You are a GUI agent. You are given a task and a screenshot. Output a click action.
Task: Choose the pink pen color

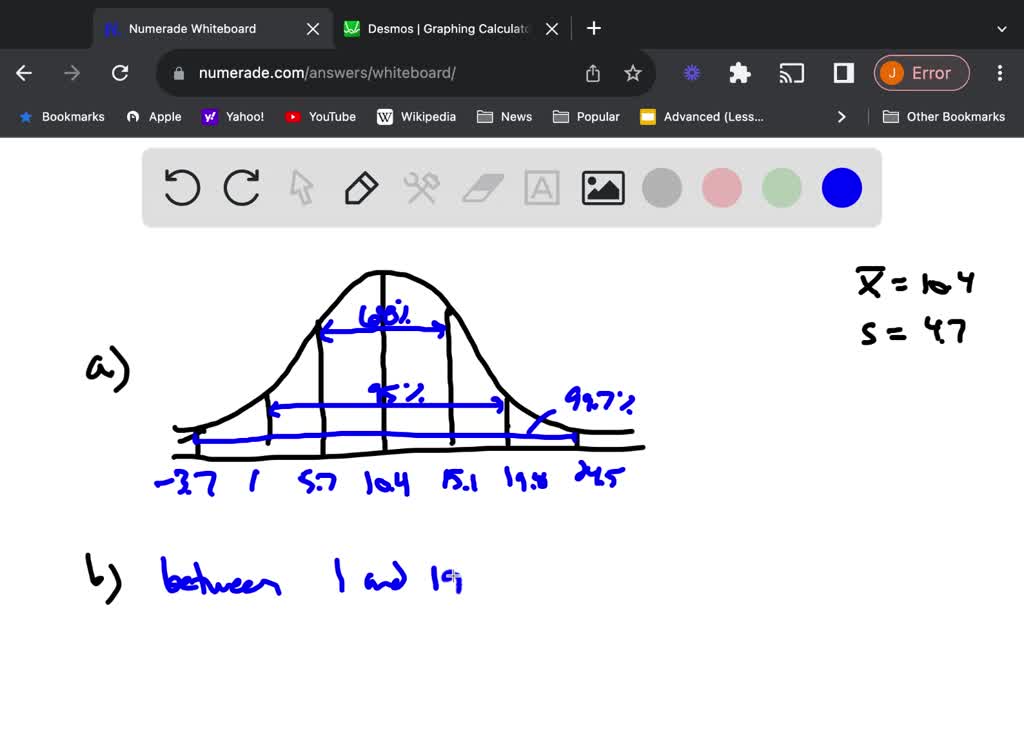coord(722,188)
